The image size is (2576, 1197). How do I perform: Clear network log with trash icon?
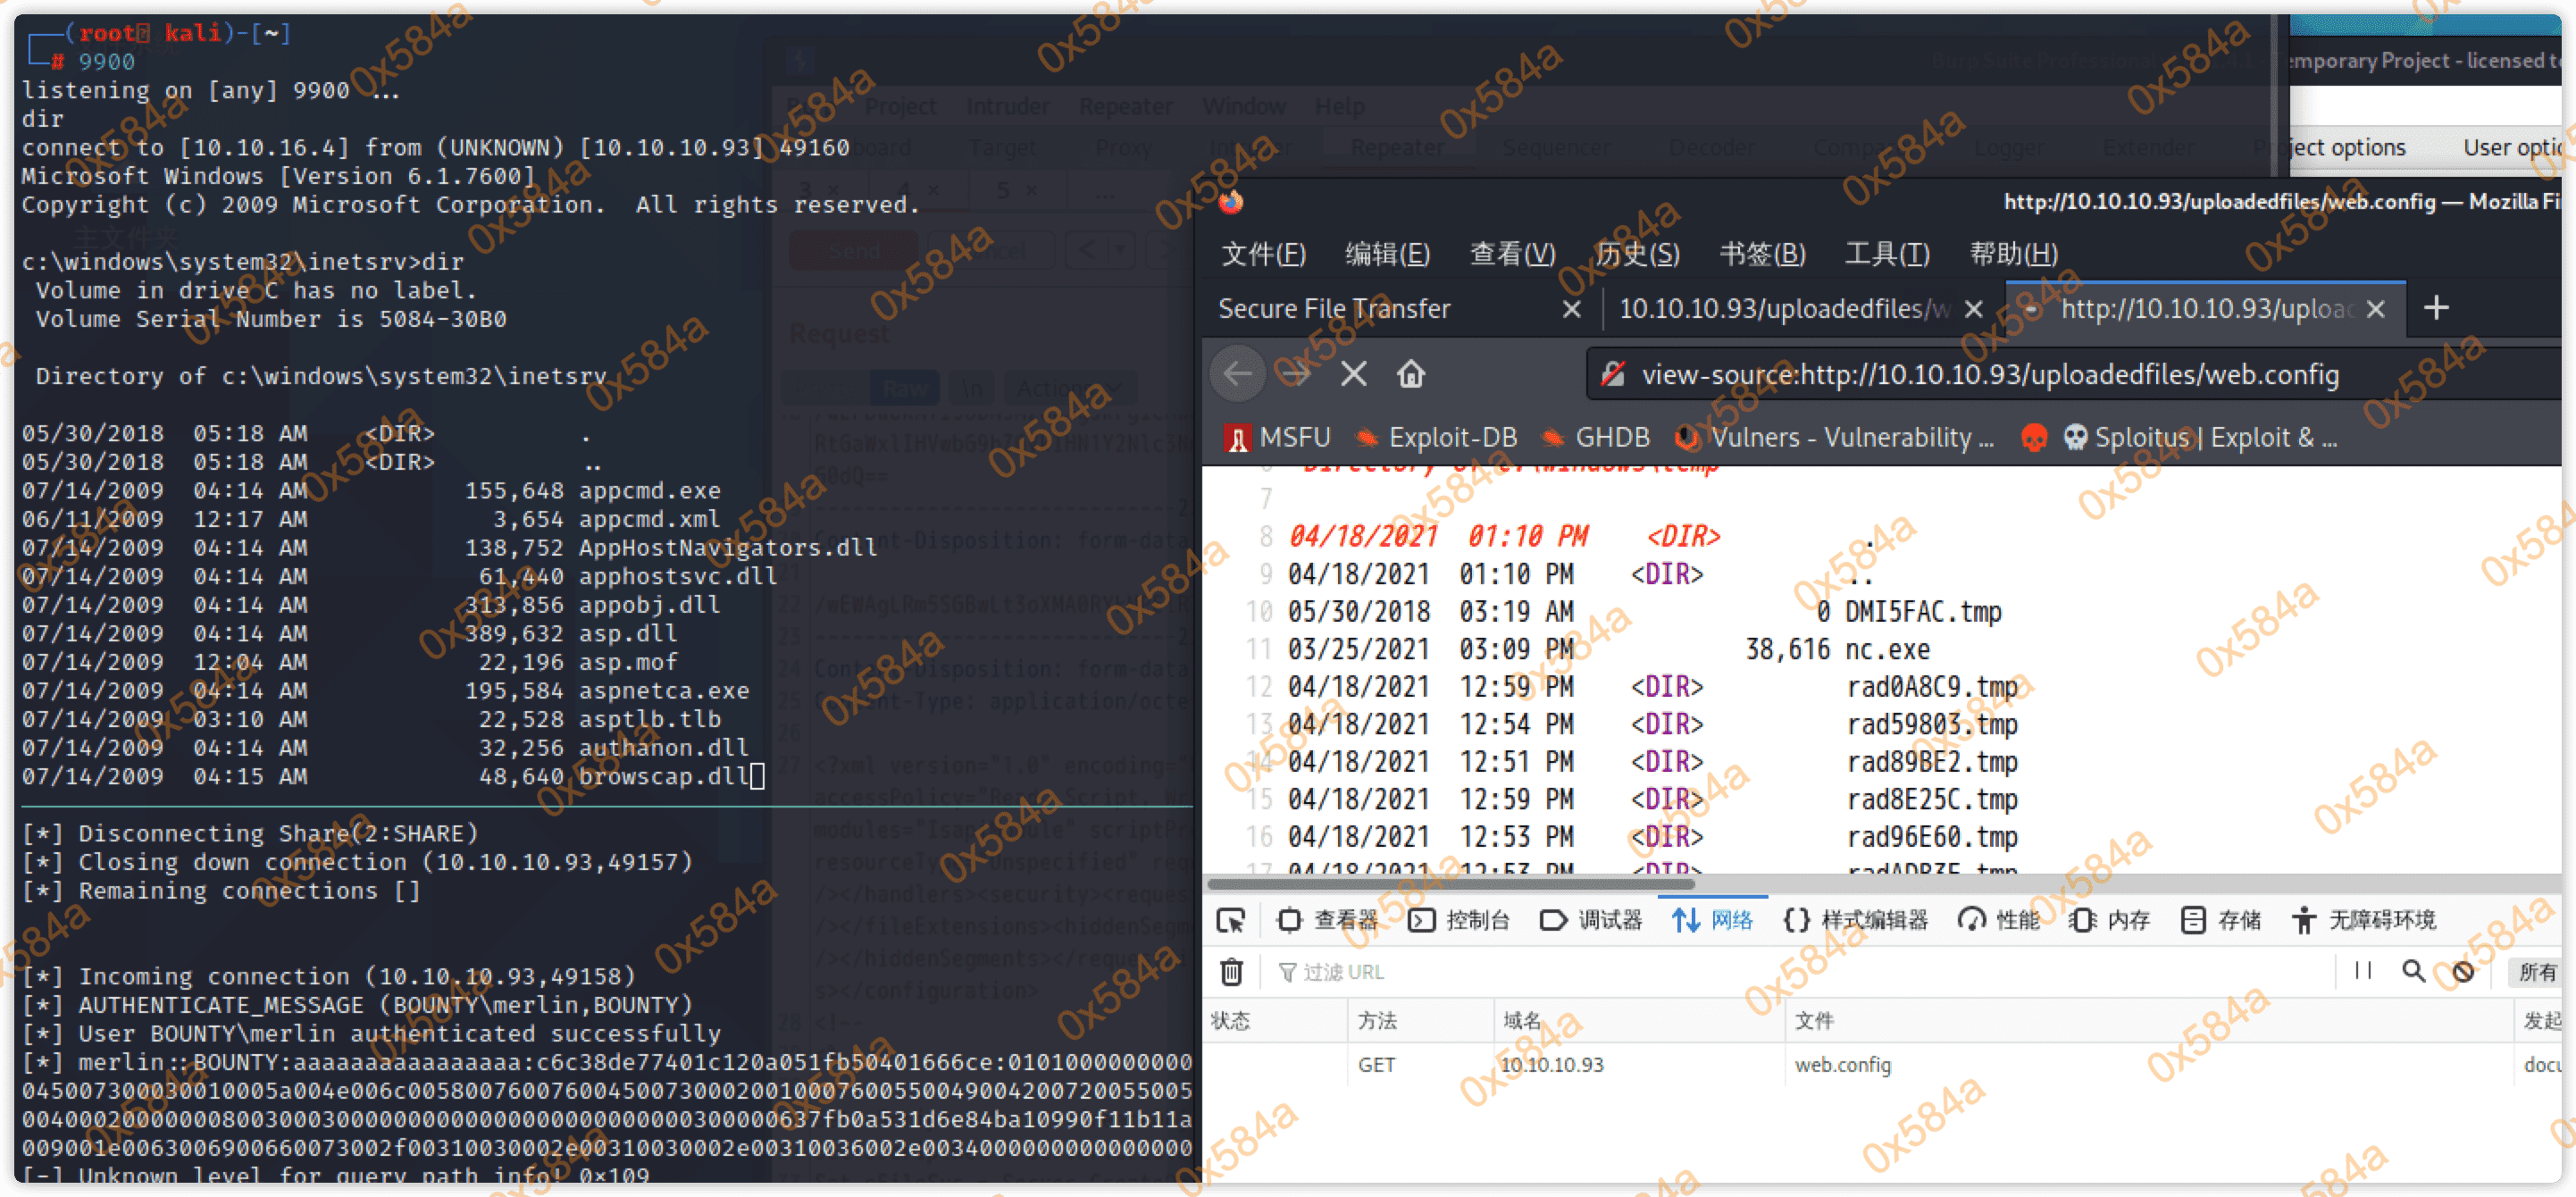[x=1231, y=972]
